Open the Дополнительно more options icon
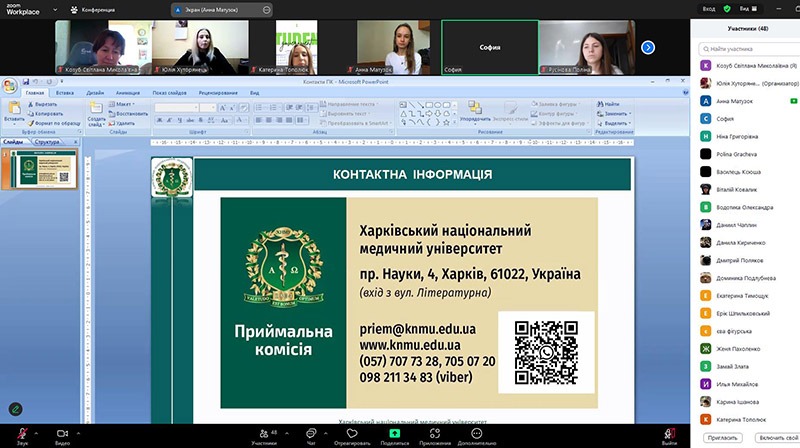This screenshot has width=800, height=448. (x=477, y=431)
